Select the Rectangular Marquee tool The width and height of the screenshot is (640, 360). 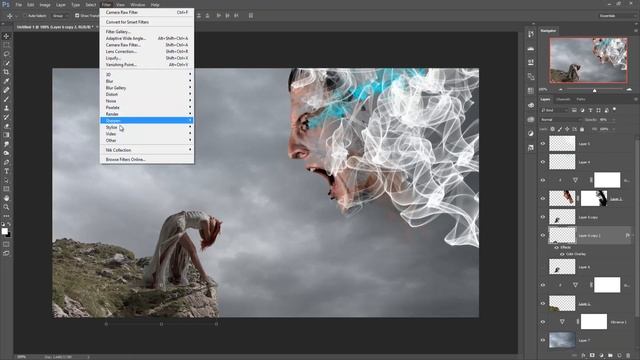pos(6,45)
